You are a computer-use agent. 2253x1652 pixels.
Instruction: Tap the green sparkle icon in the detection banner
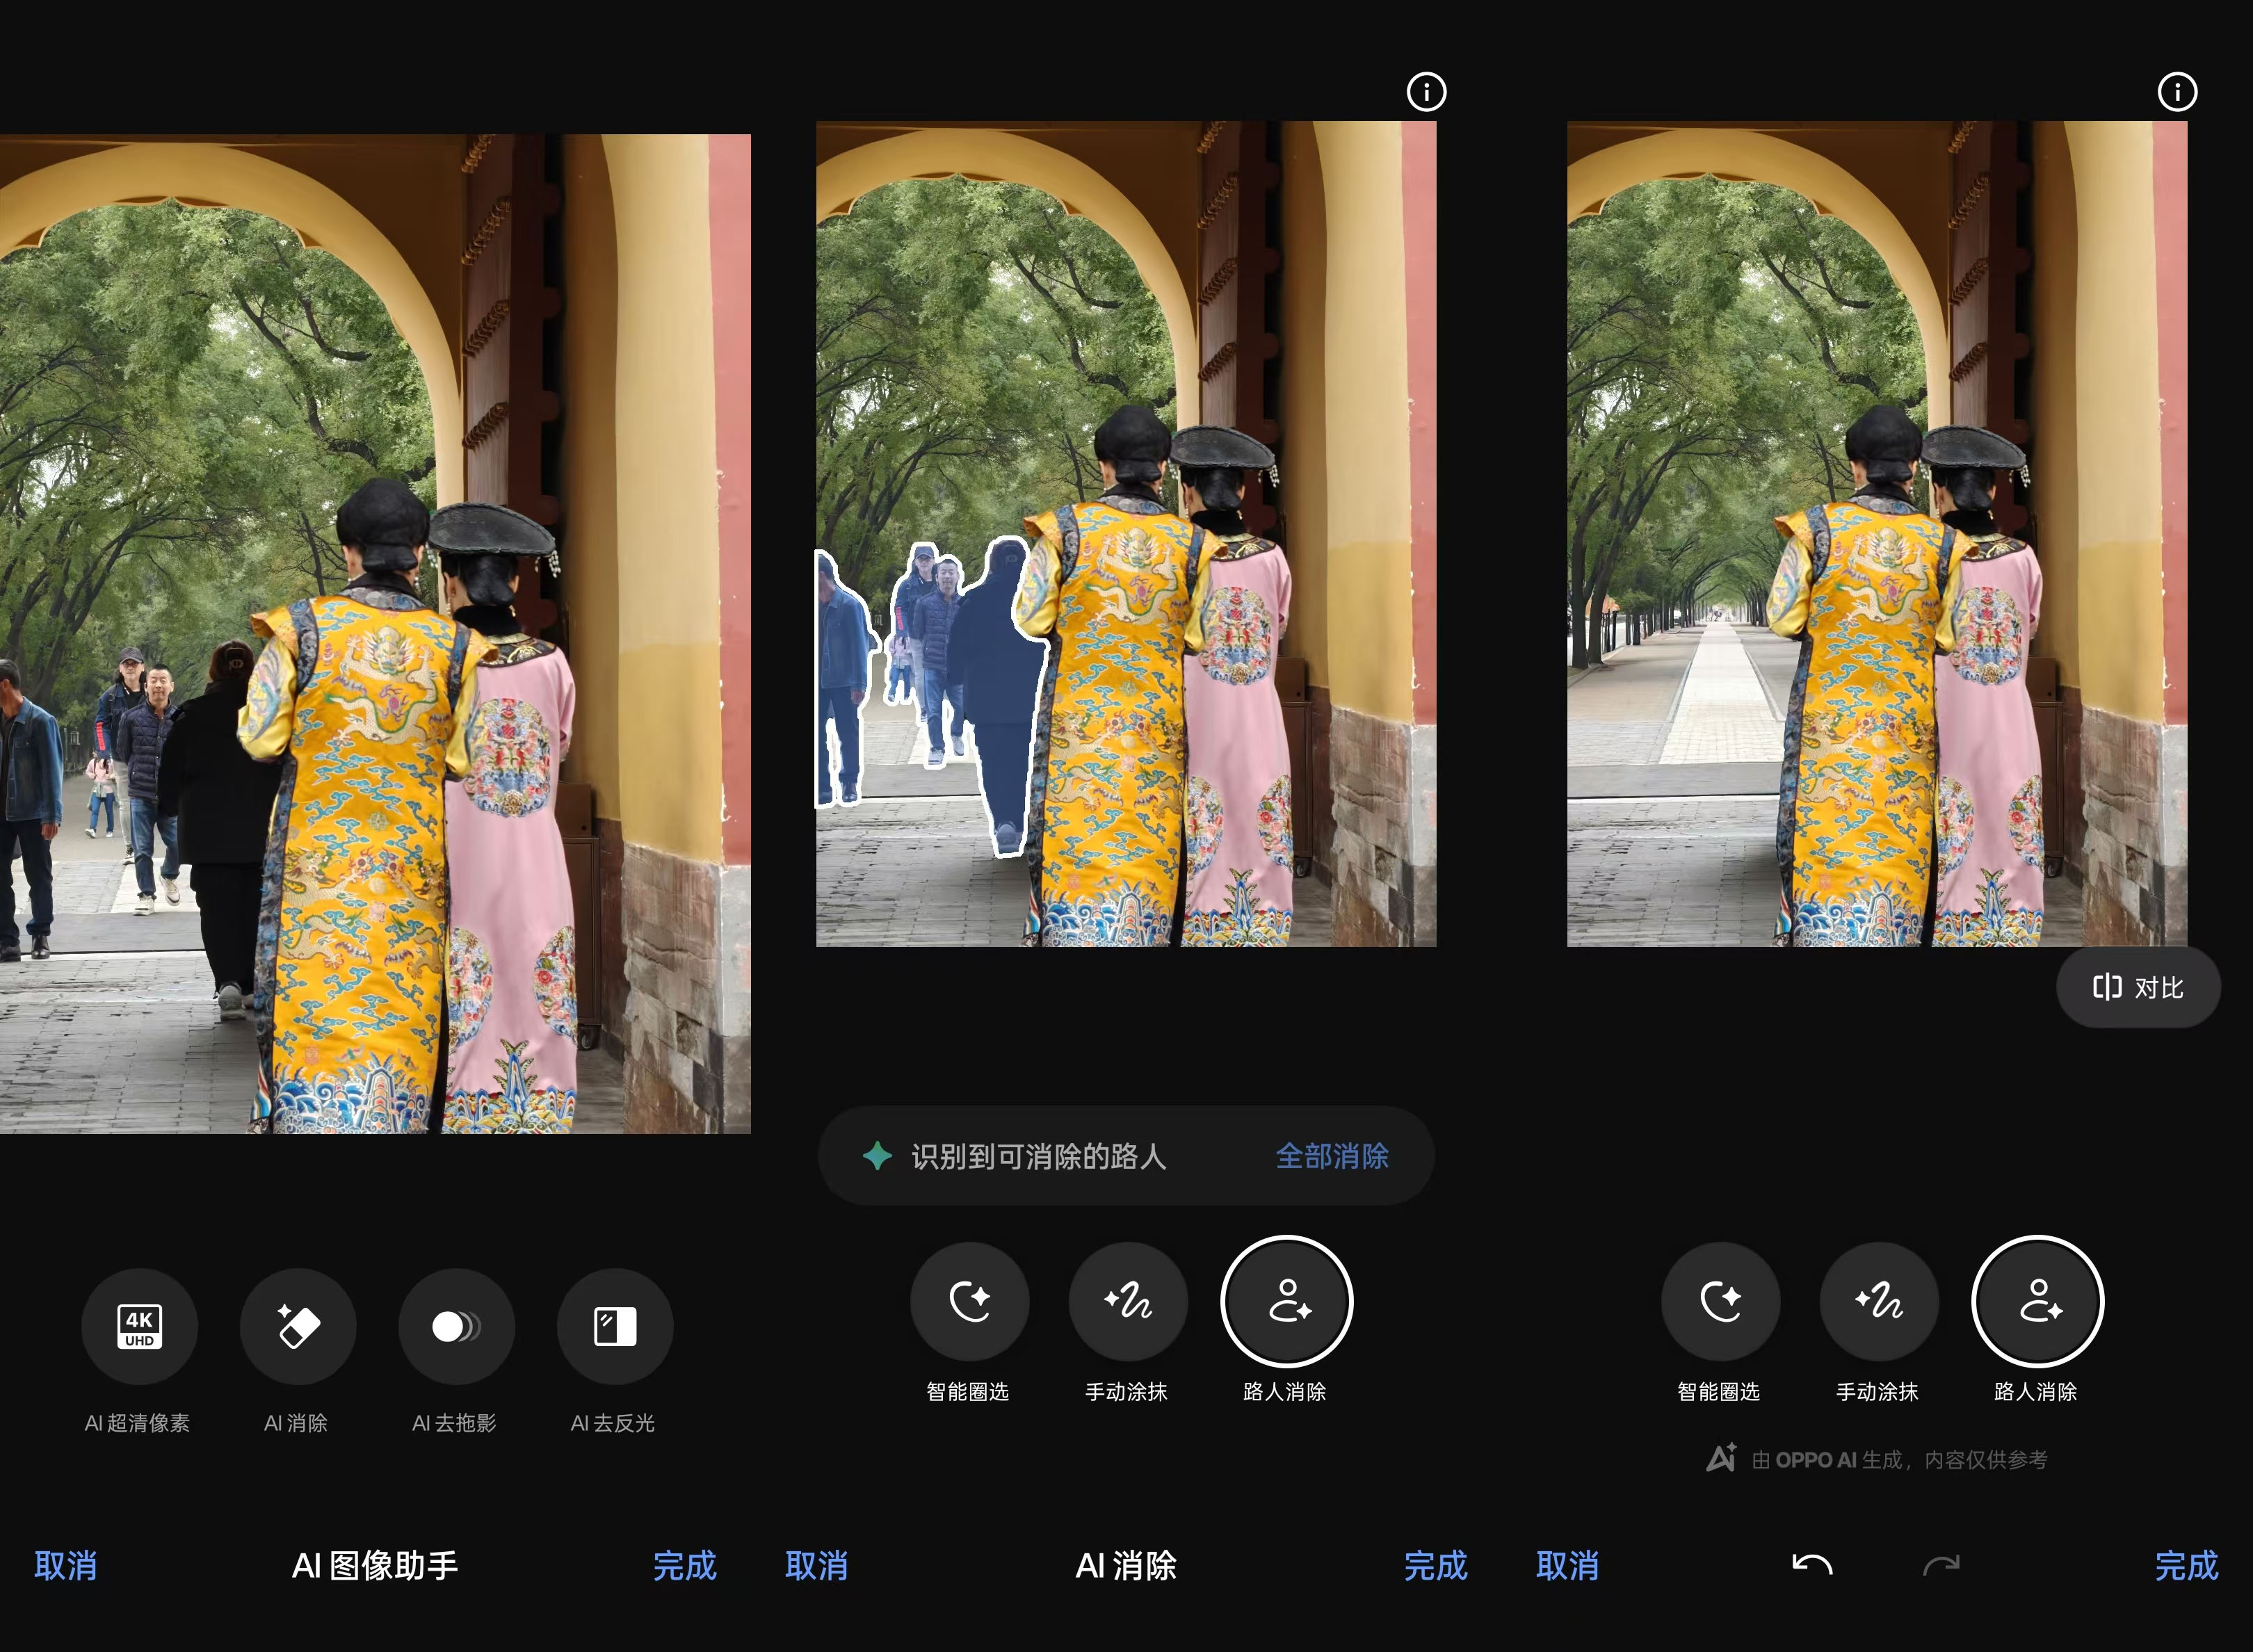877,1156
